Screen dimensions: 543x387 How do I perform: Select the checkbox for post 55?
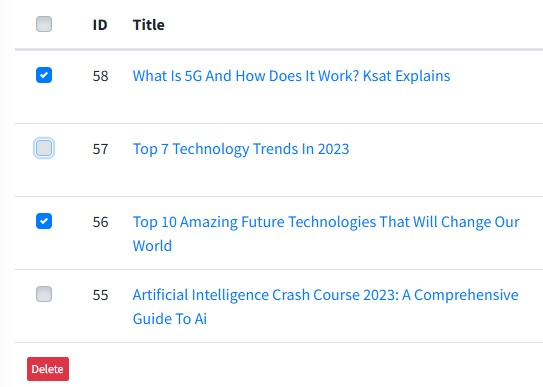[x=44, y=294]
